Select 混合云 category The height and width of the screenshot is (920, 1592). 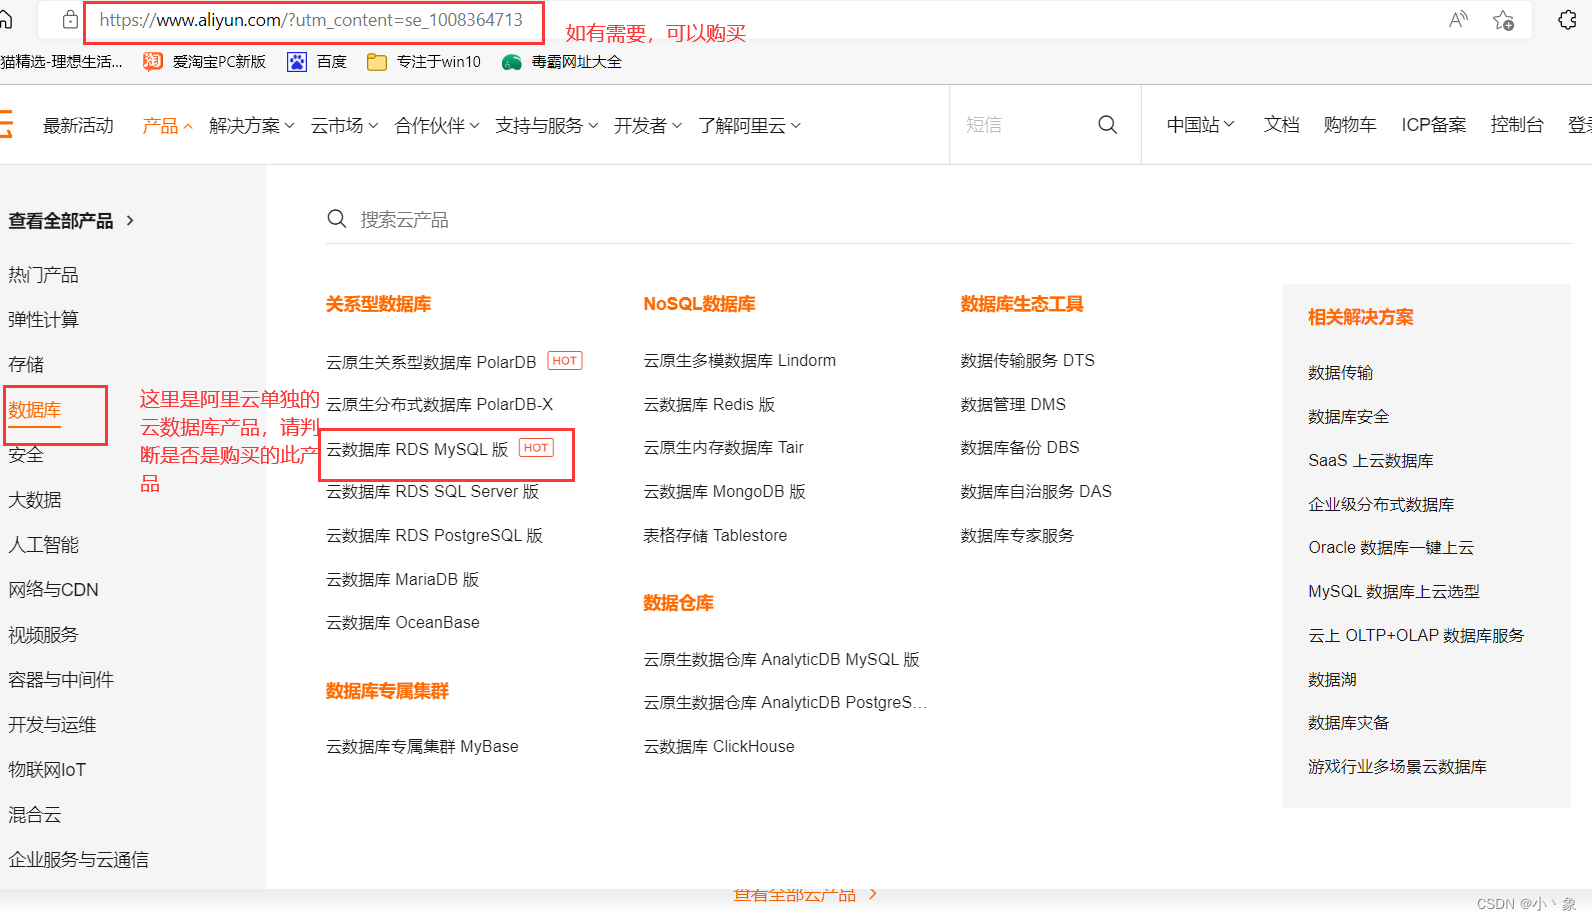35,815
